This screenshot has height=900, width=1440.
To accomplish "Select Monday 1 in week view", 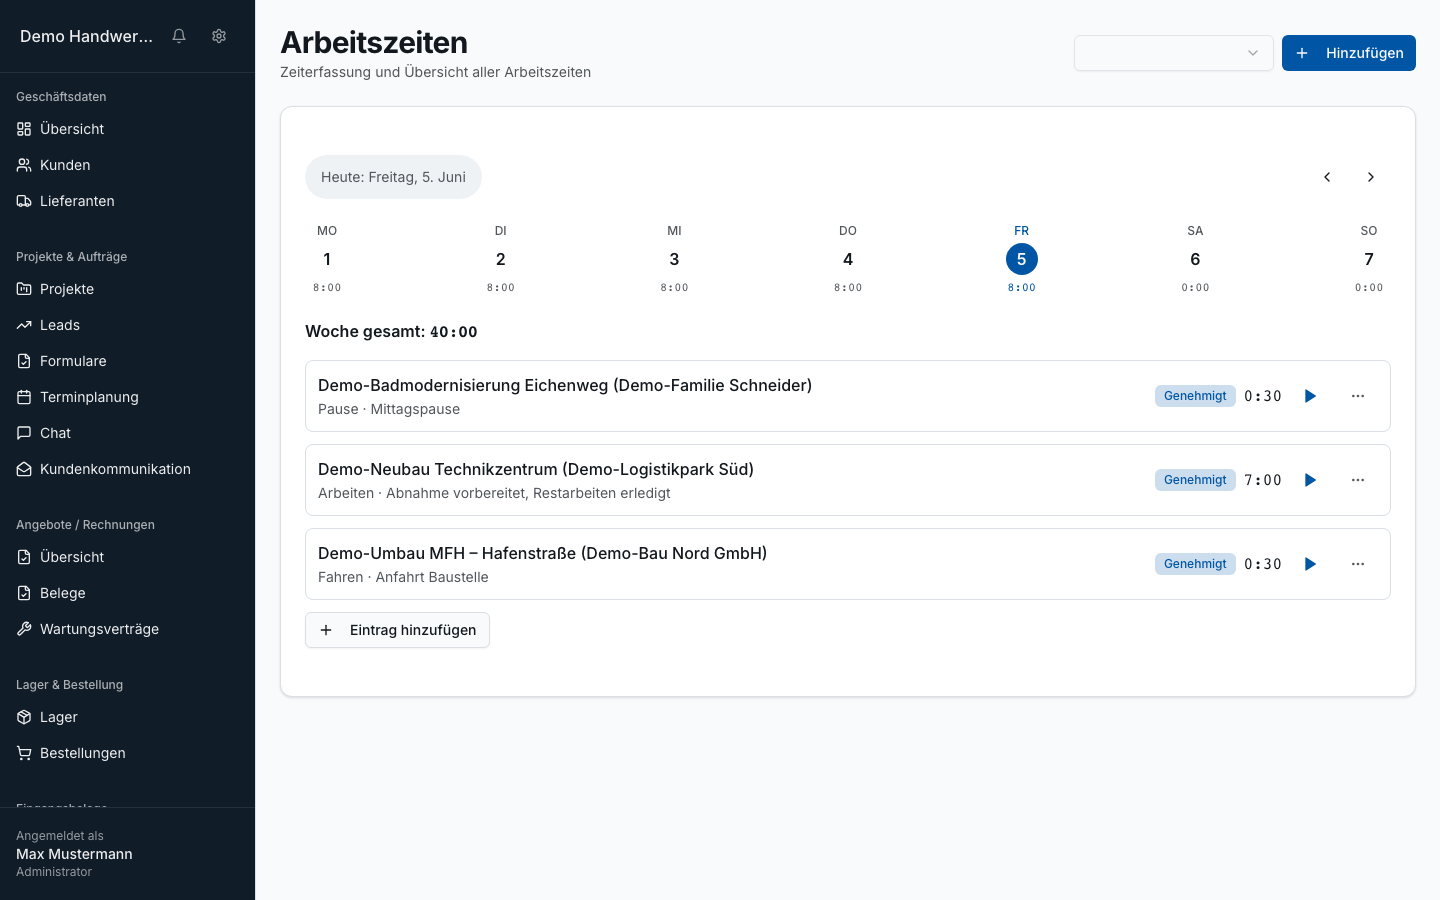I will [x=327, y=259].
